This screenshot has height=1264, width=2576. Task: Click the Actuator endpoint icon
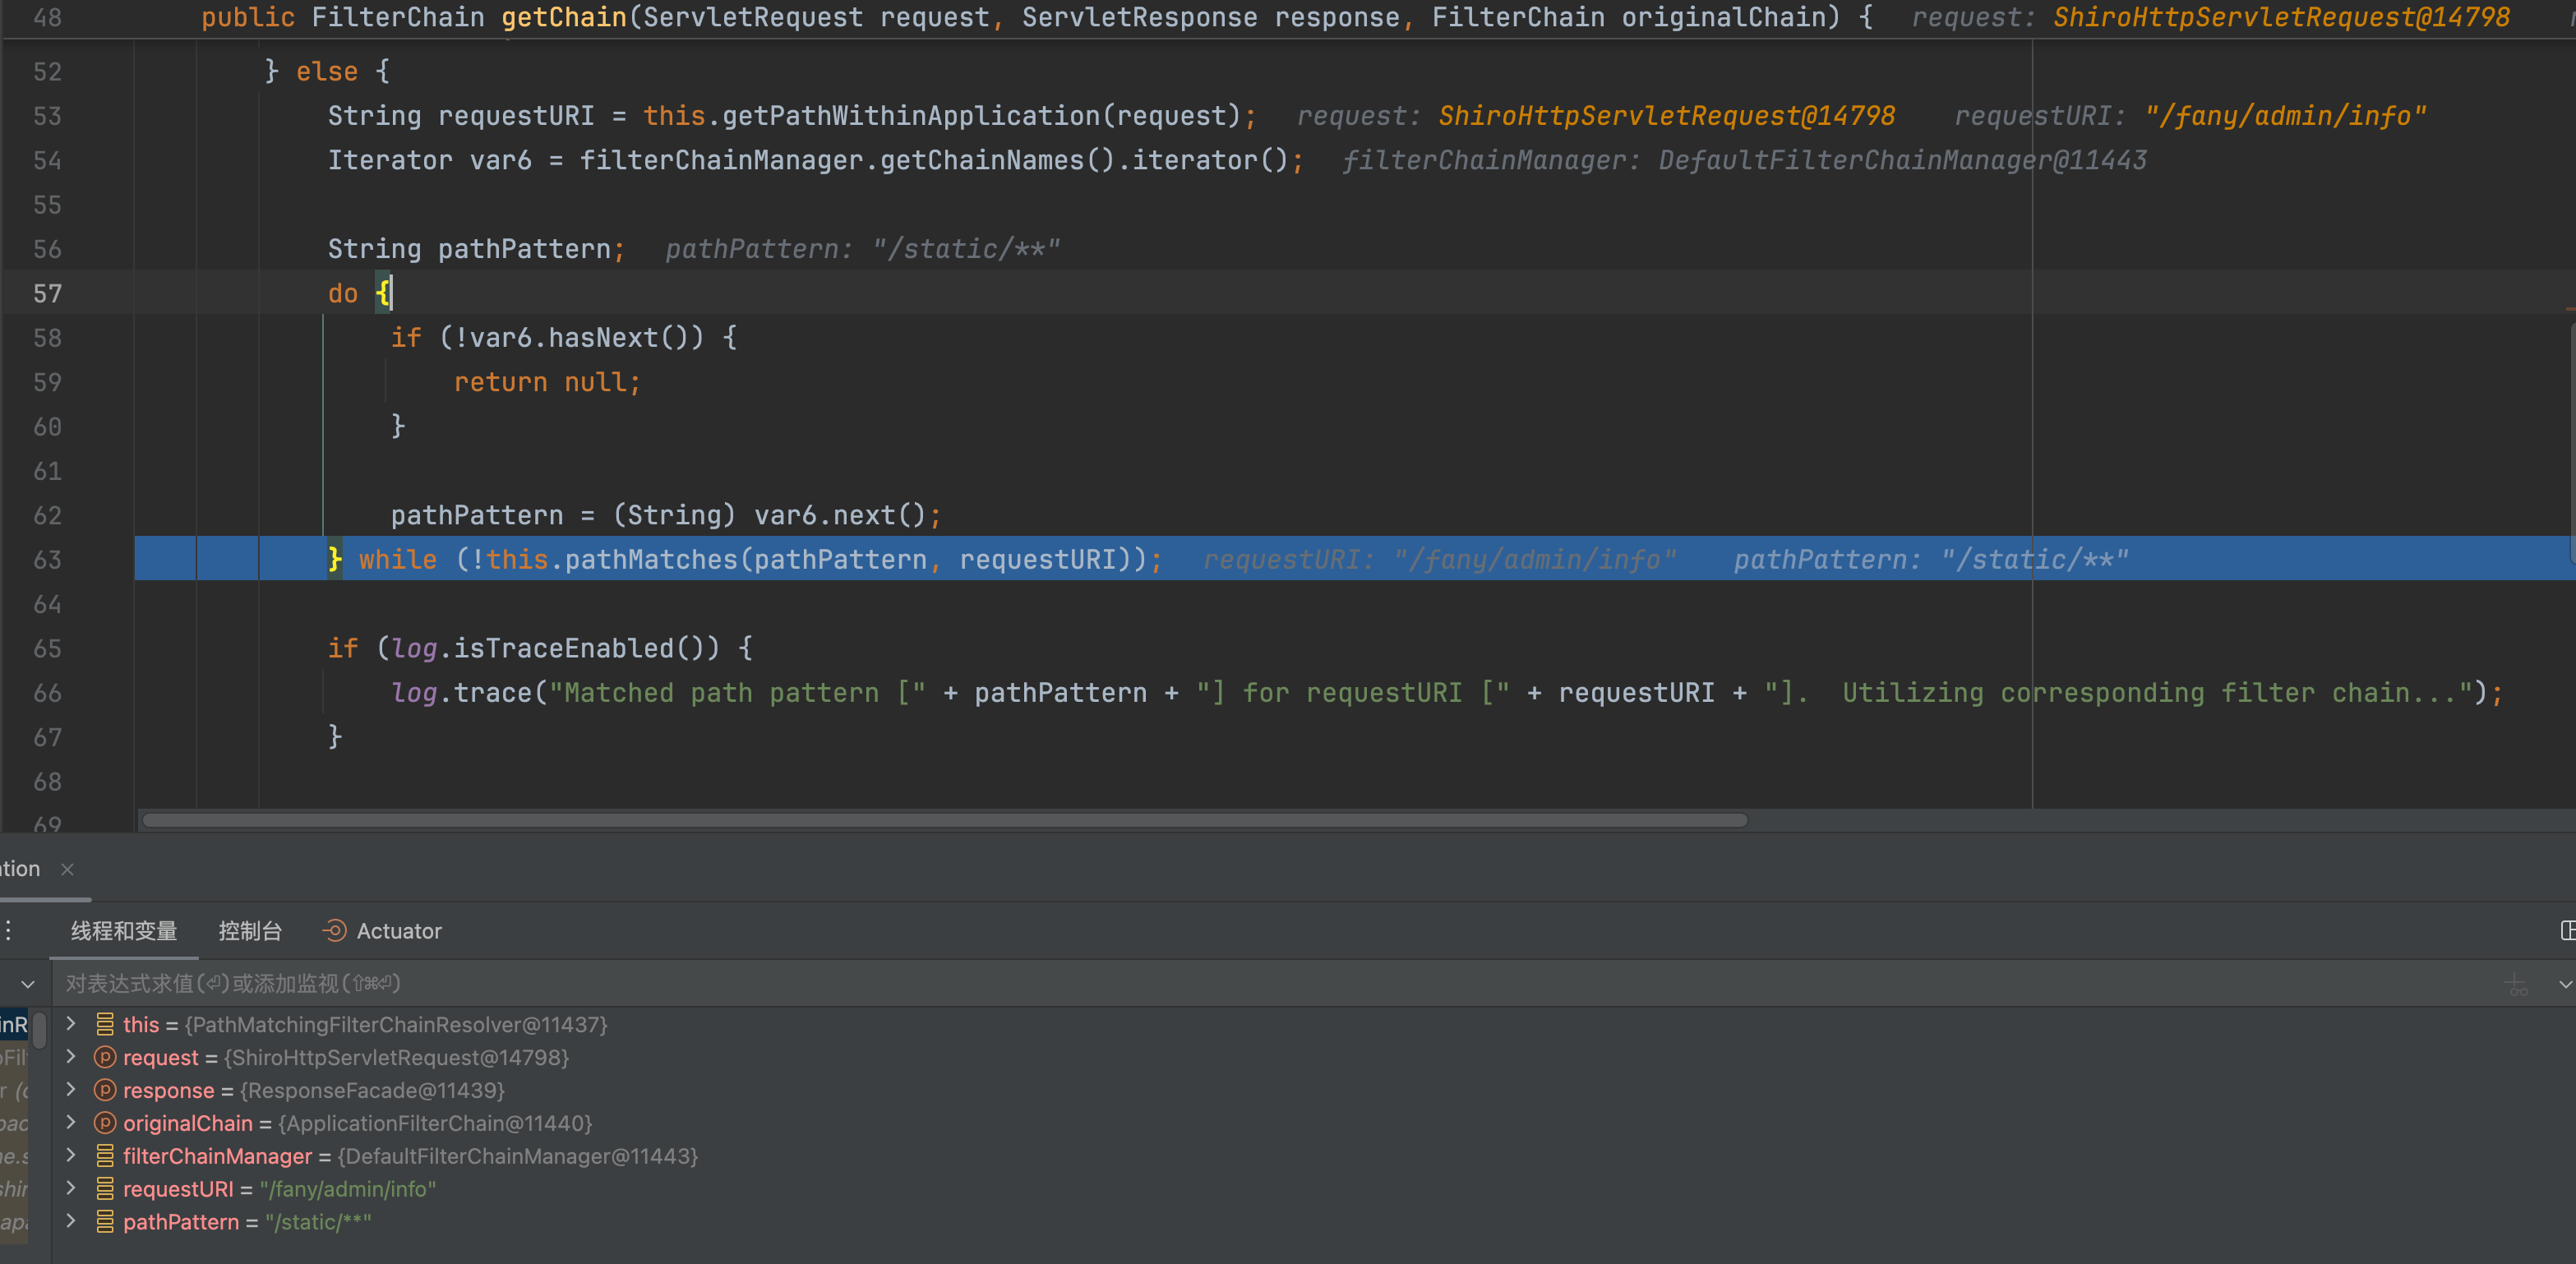tap(334, 931)
